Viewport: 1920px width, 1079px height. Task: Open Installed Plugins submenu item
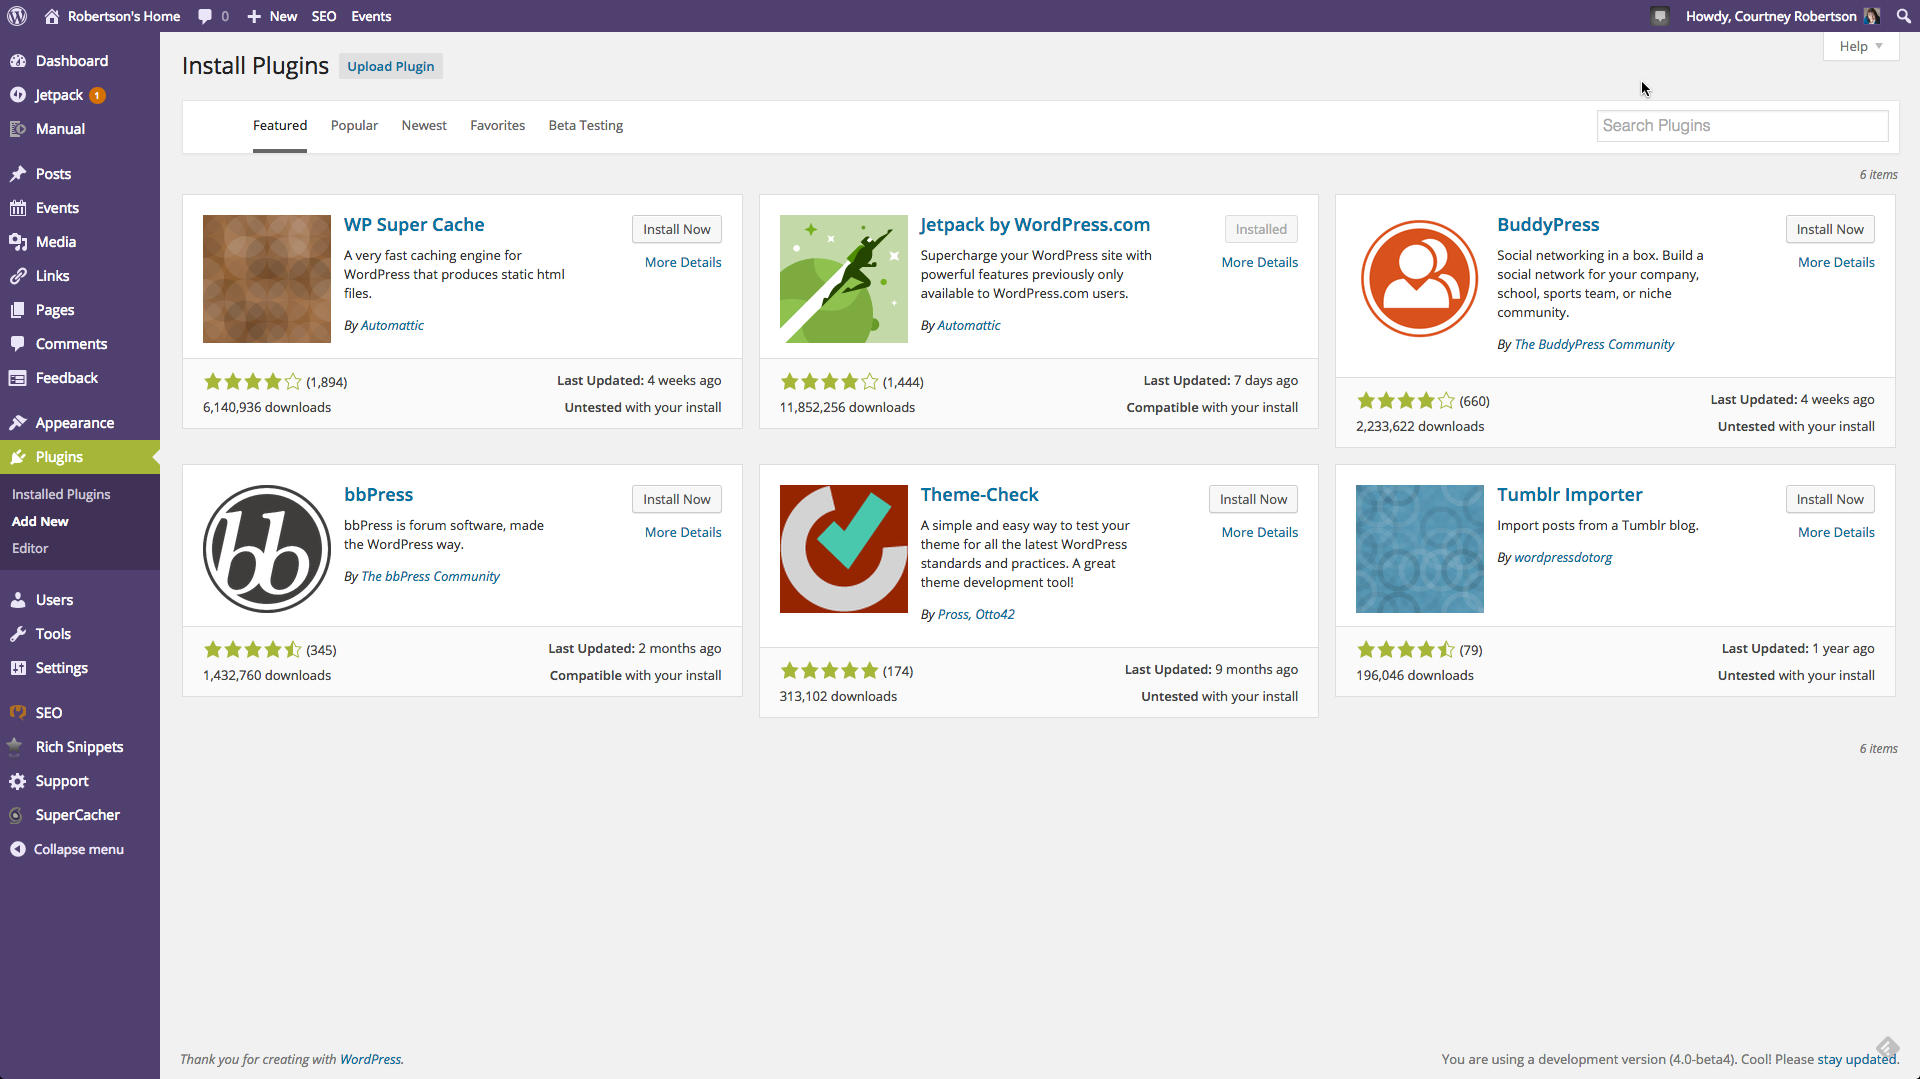point(61,494)
